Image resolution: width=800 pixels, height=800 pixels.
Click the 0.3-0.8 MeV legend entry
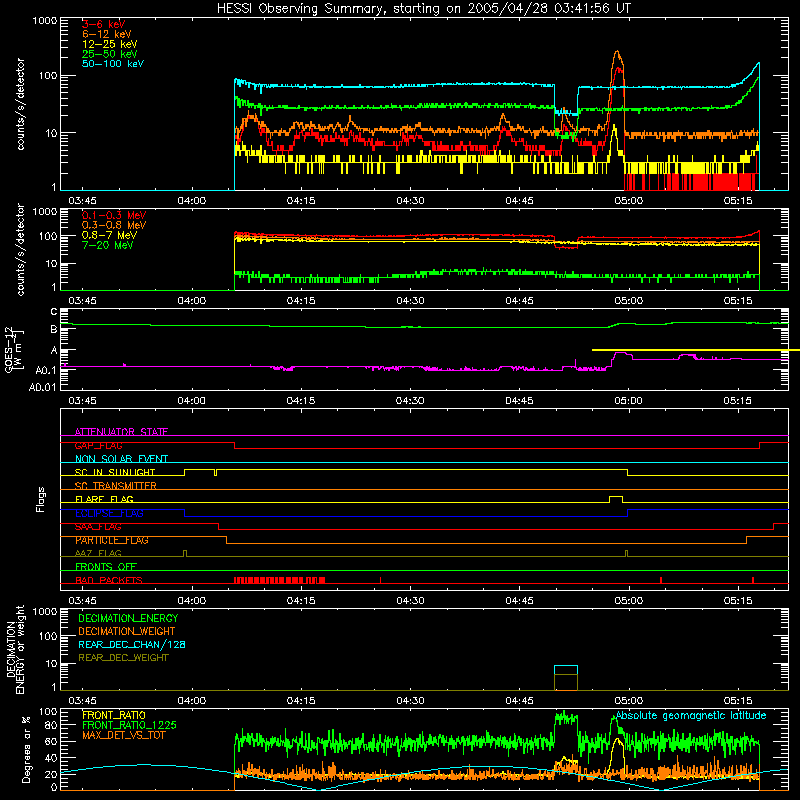point(114,225)
